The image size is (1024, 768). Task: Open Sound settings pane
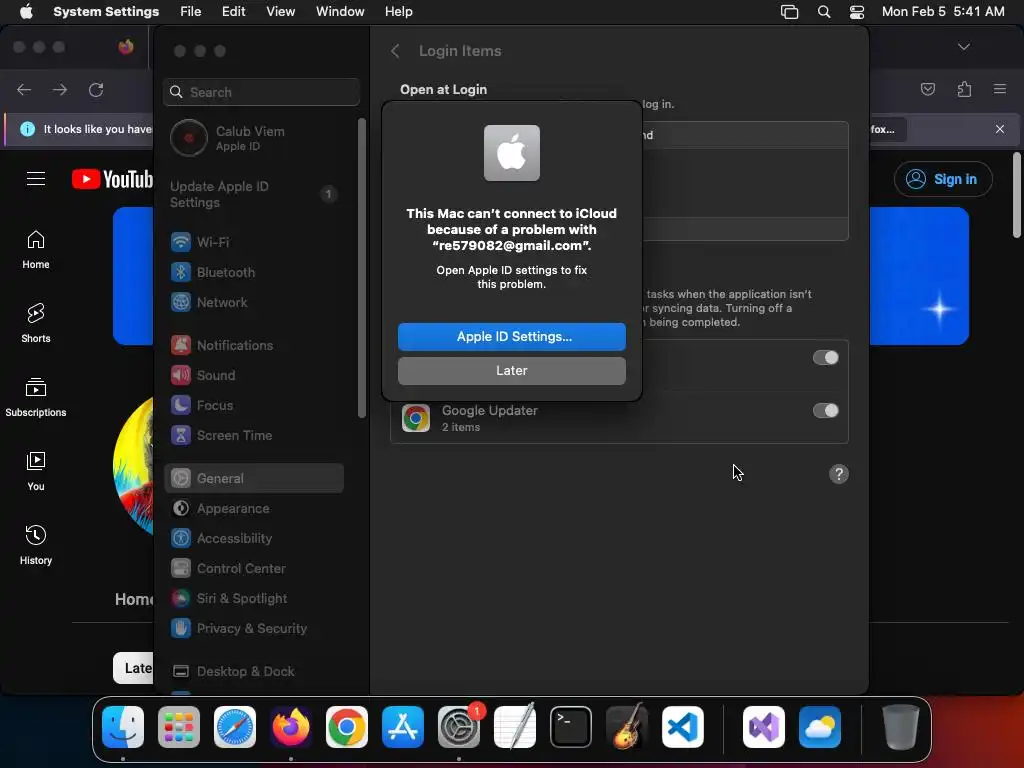click(x=255, y=376)
